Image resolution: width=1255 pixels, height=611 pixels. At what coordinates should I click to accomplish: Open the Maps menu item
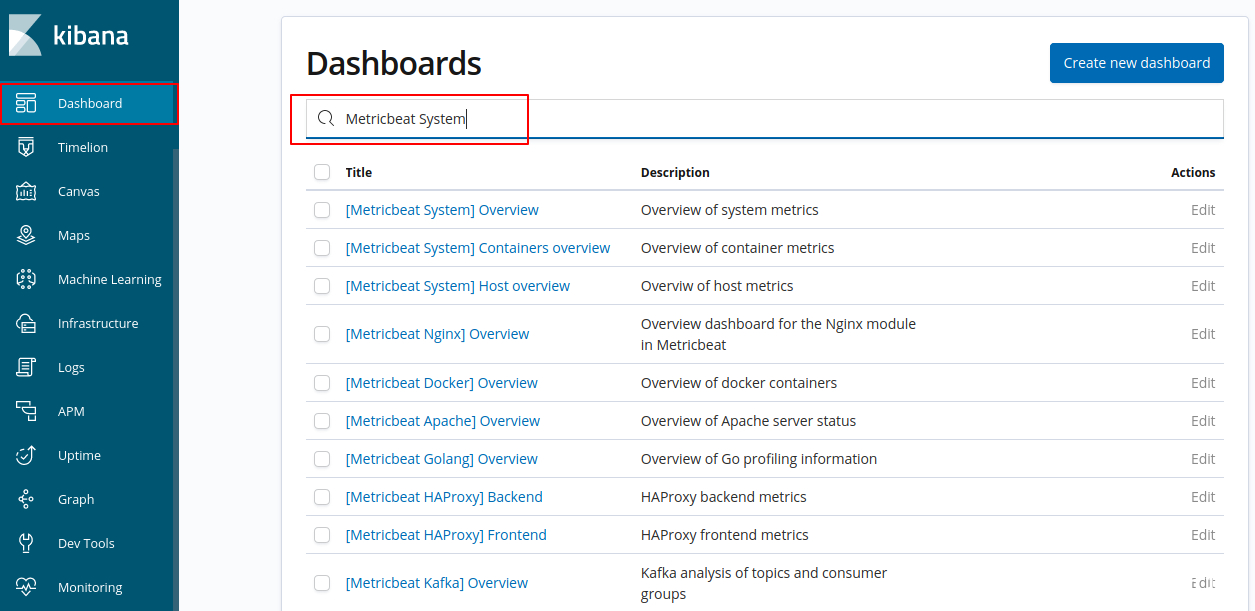click(x=74, y=235)
